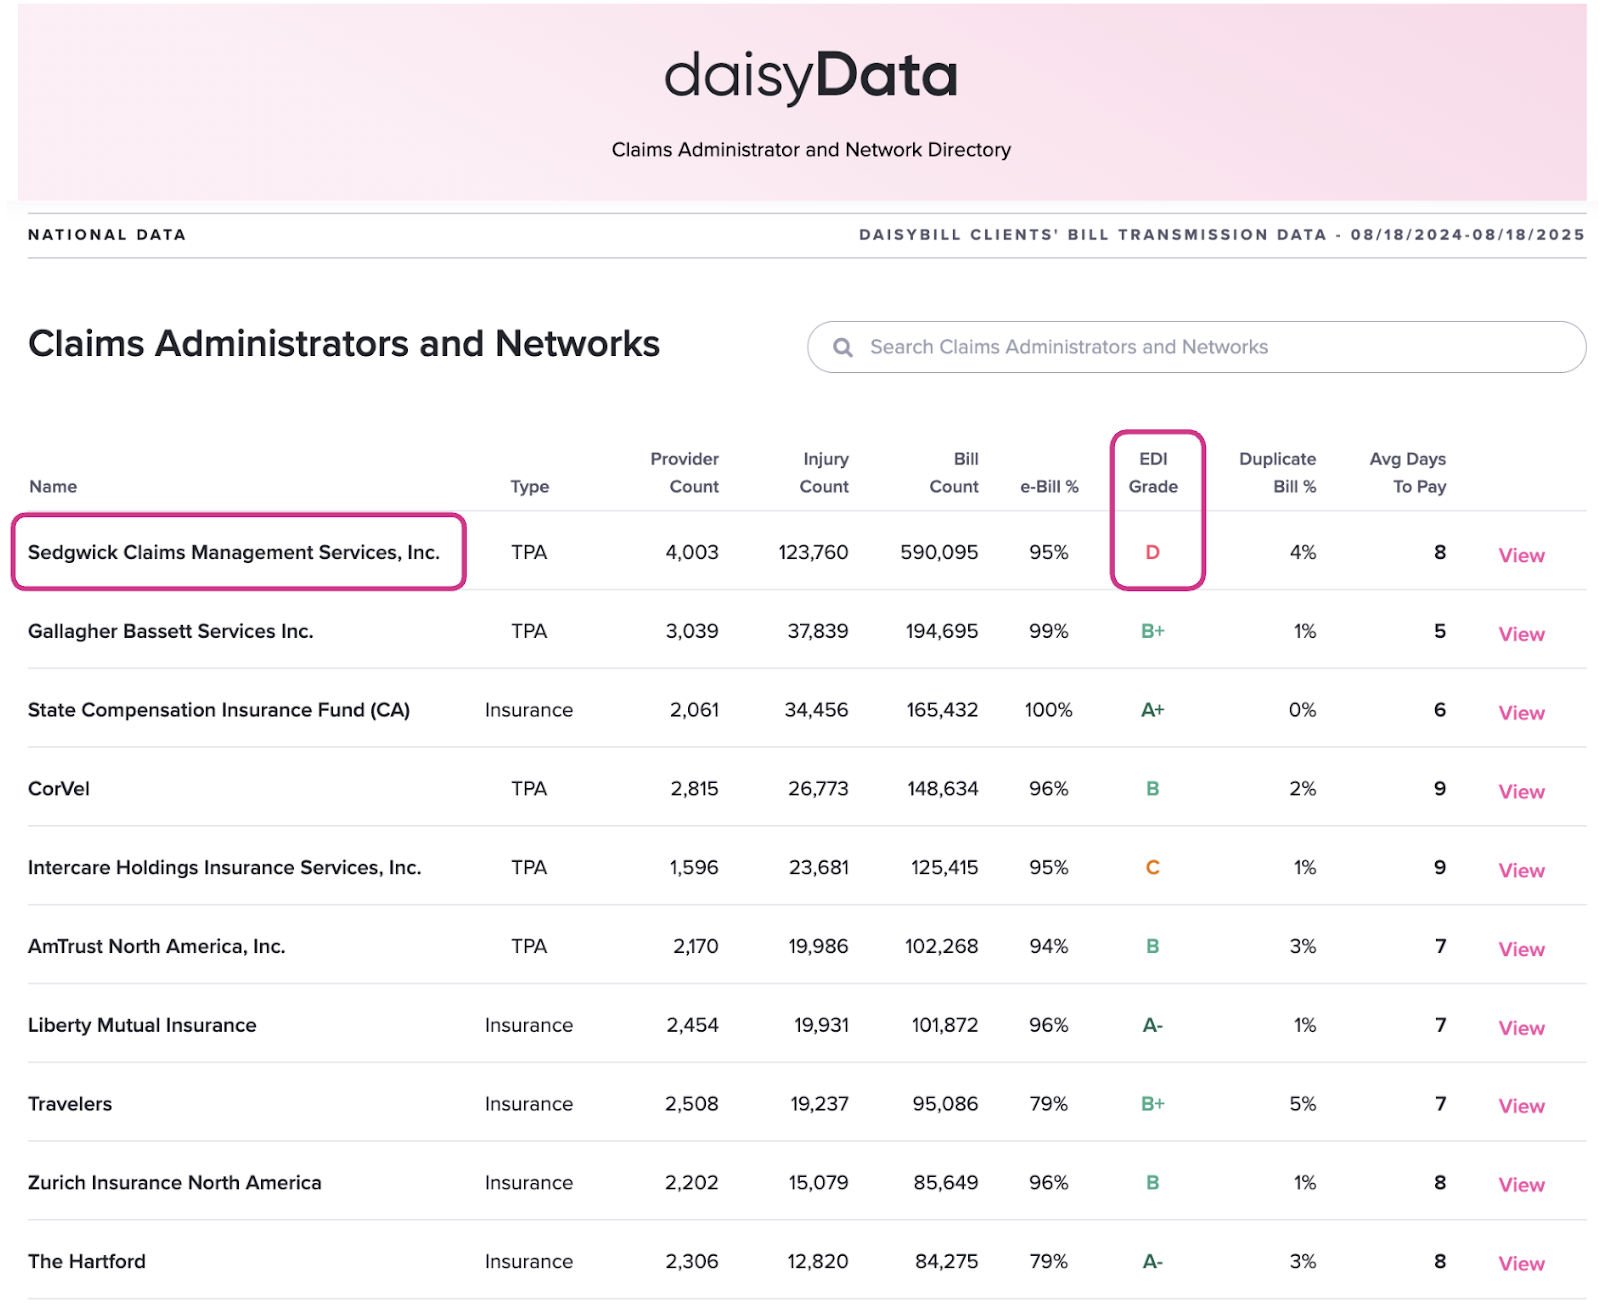Select Liberty Mutual Insurance name
Image resolution: width=1600 pixels, height=1312 pixels.
pyautogui.click(x=142, y=1025)
